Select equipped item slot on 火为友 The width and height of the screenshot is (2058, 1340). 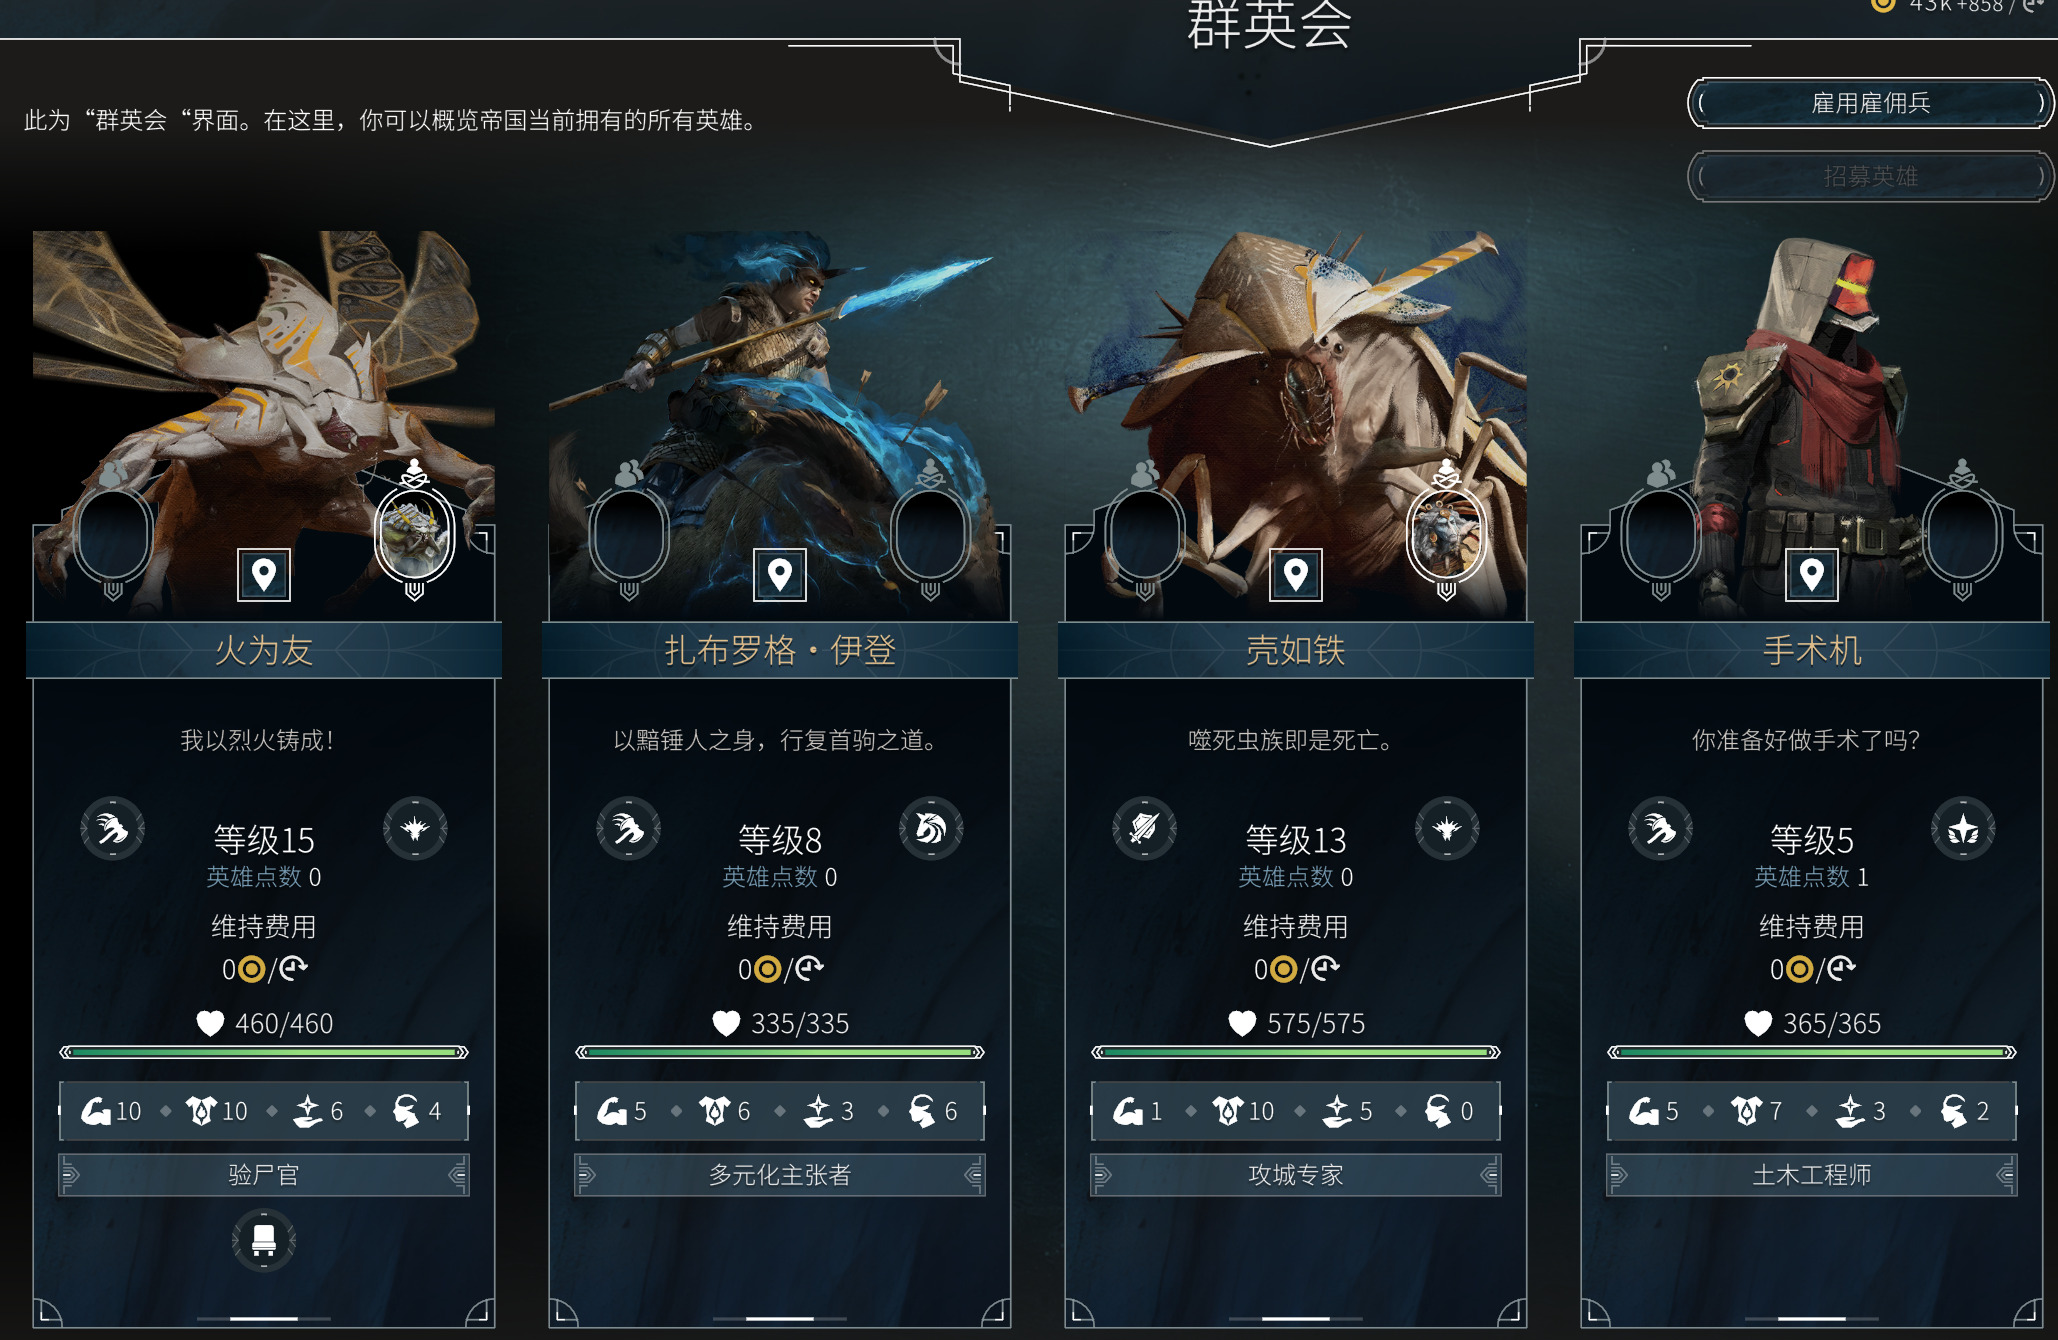414,536
